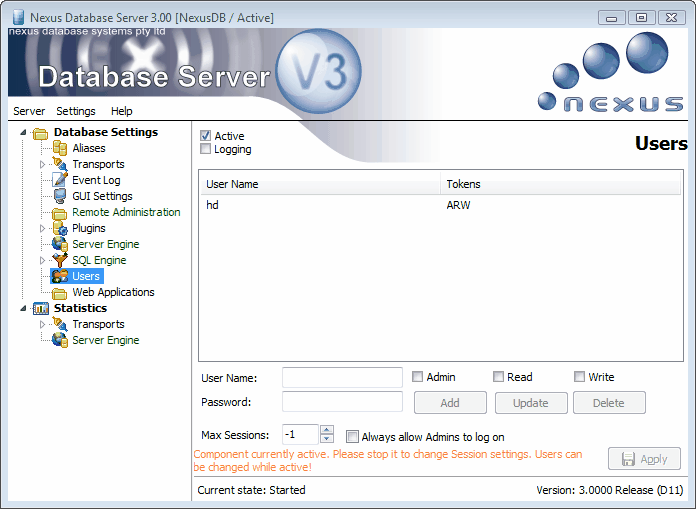Minimize the Nexus Database Server window

pos(612,18)
